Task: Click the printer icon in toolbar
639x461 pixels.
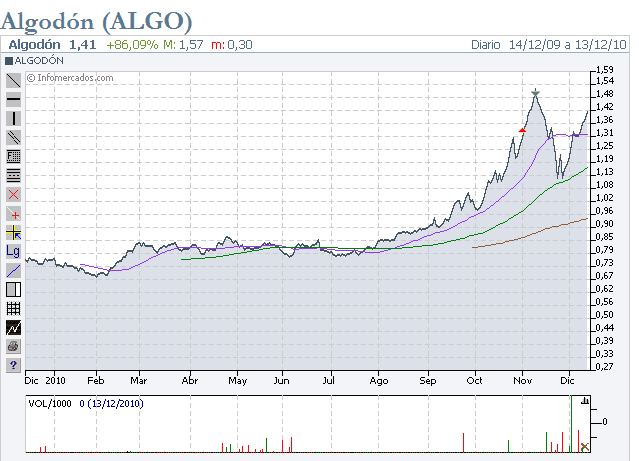Action: coord(14,346)
